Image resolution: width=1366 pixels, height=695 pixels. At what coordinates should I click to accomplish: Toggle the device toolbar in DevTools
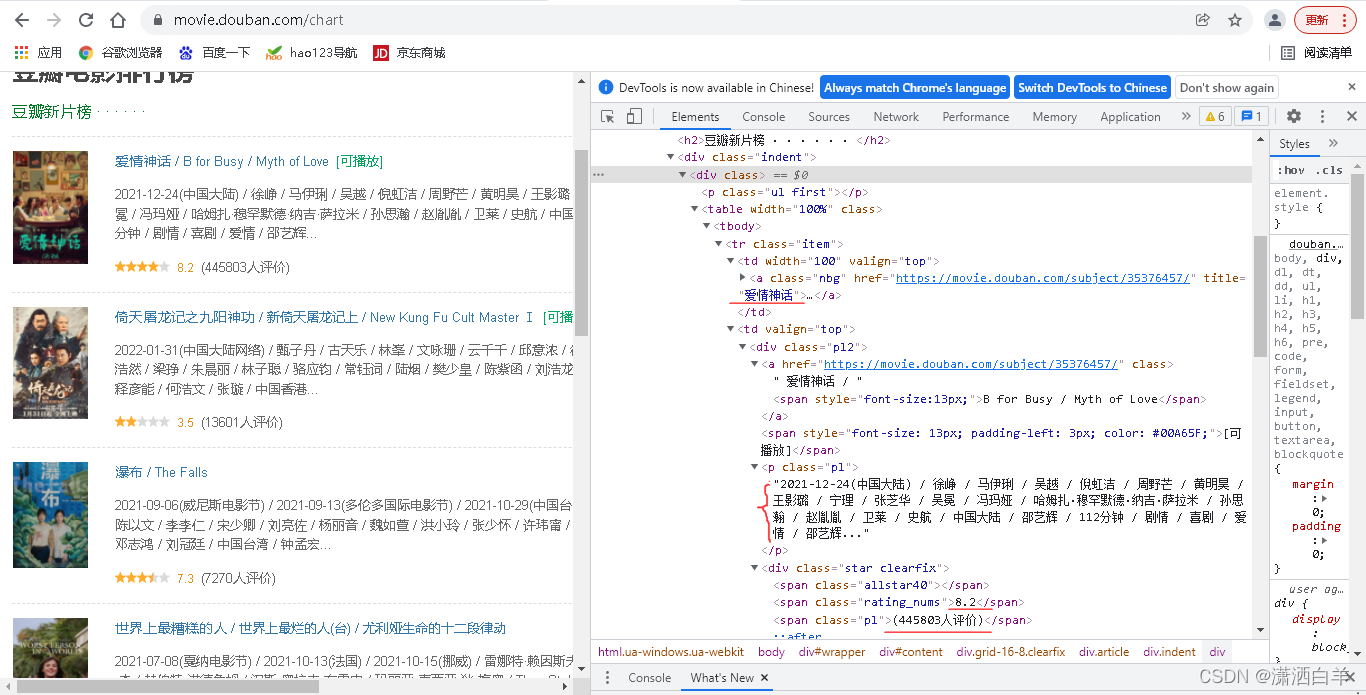point(634,117)
